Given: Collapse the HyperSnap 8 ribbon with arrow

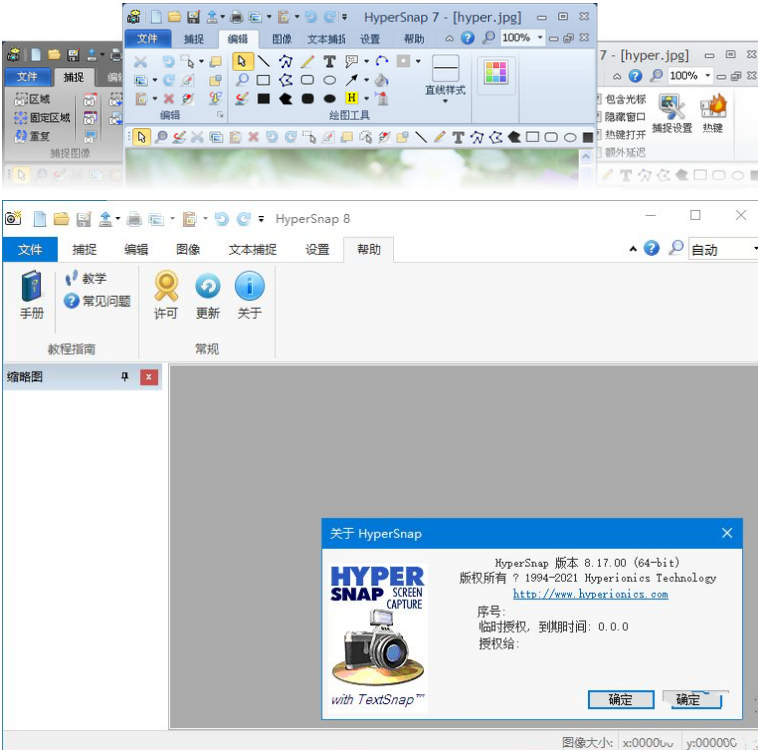Looking at the screenshot, I should 633,249.
